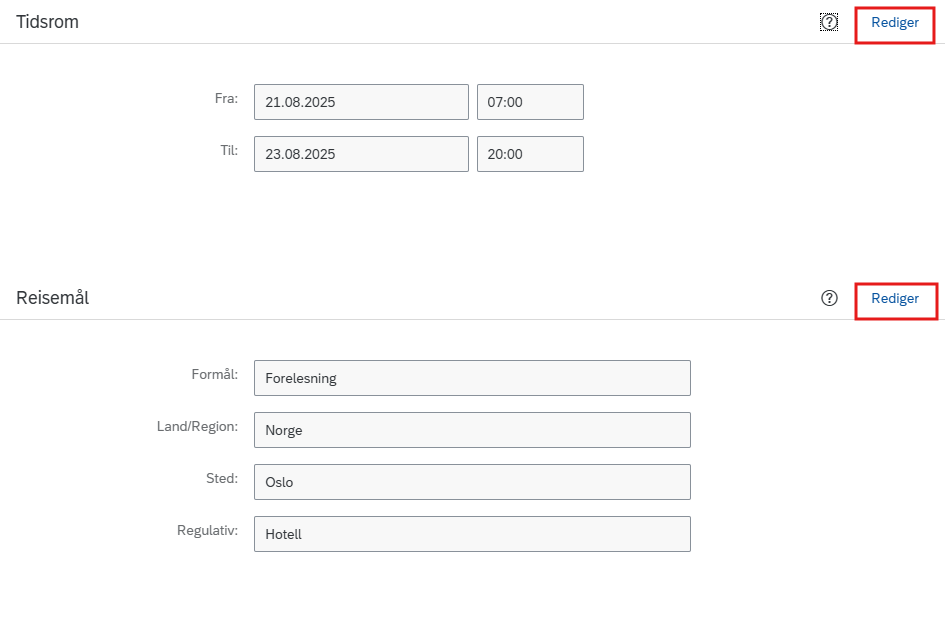Viewport: 946px width, 620px height.
Task: Select the Fra date field 21.08.2025
Action: coord(361,102)
